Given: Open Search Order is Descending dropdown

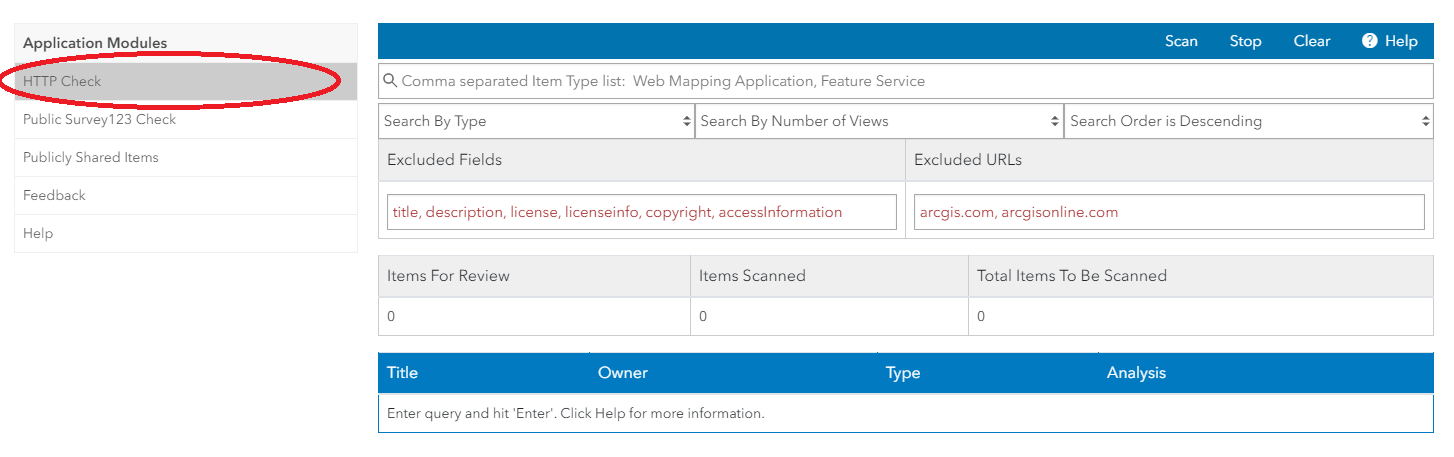Looking at the screenshot, I should (x=1249, y=121).
